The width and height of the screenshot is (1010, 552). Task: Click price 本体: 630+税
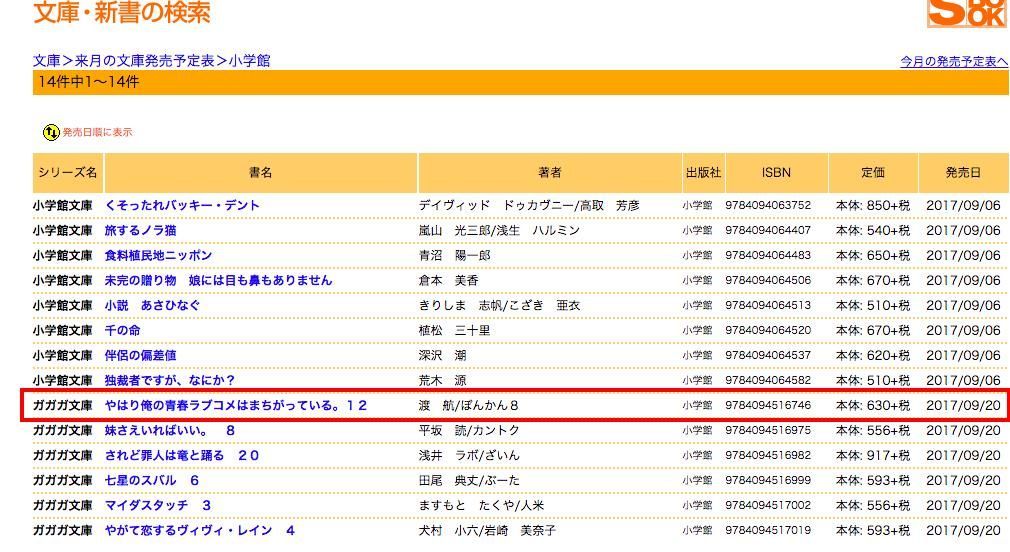[x=873, y=406]
